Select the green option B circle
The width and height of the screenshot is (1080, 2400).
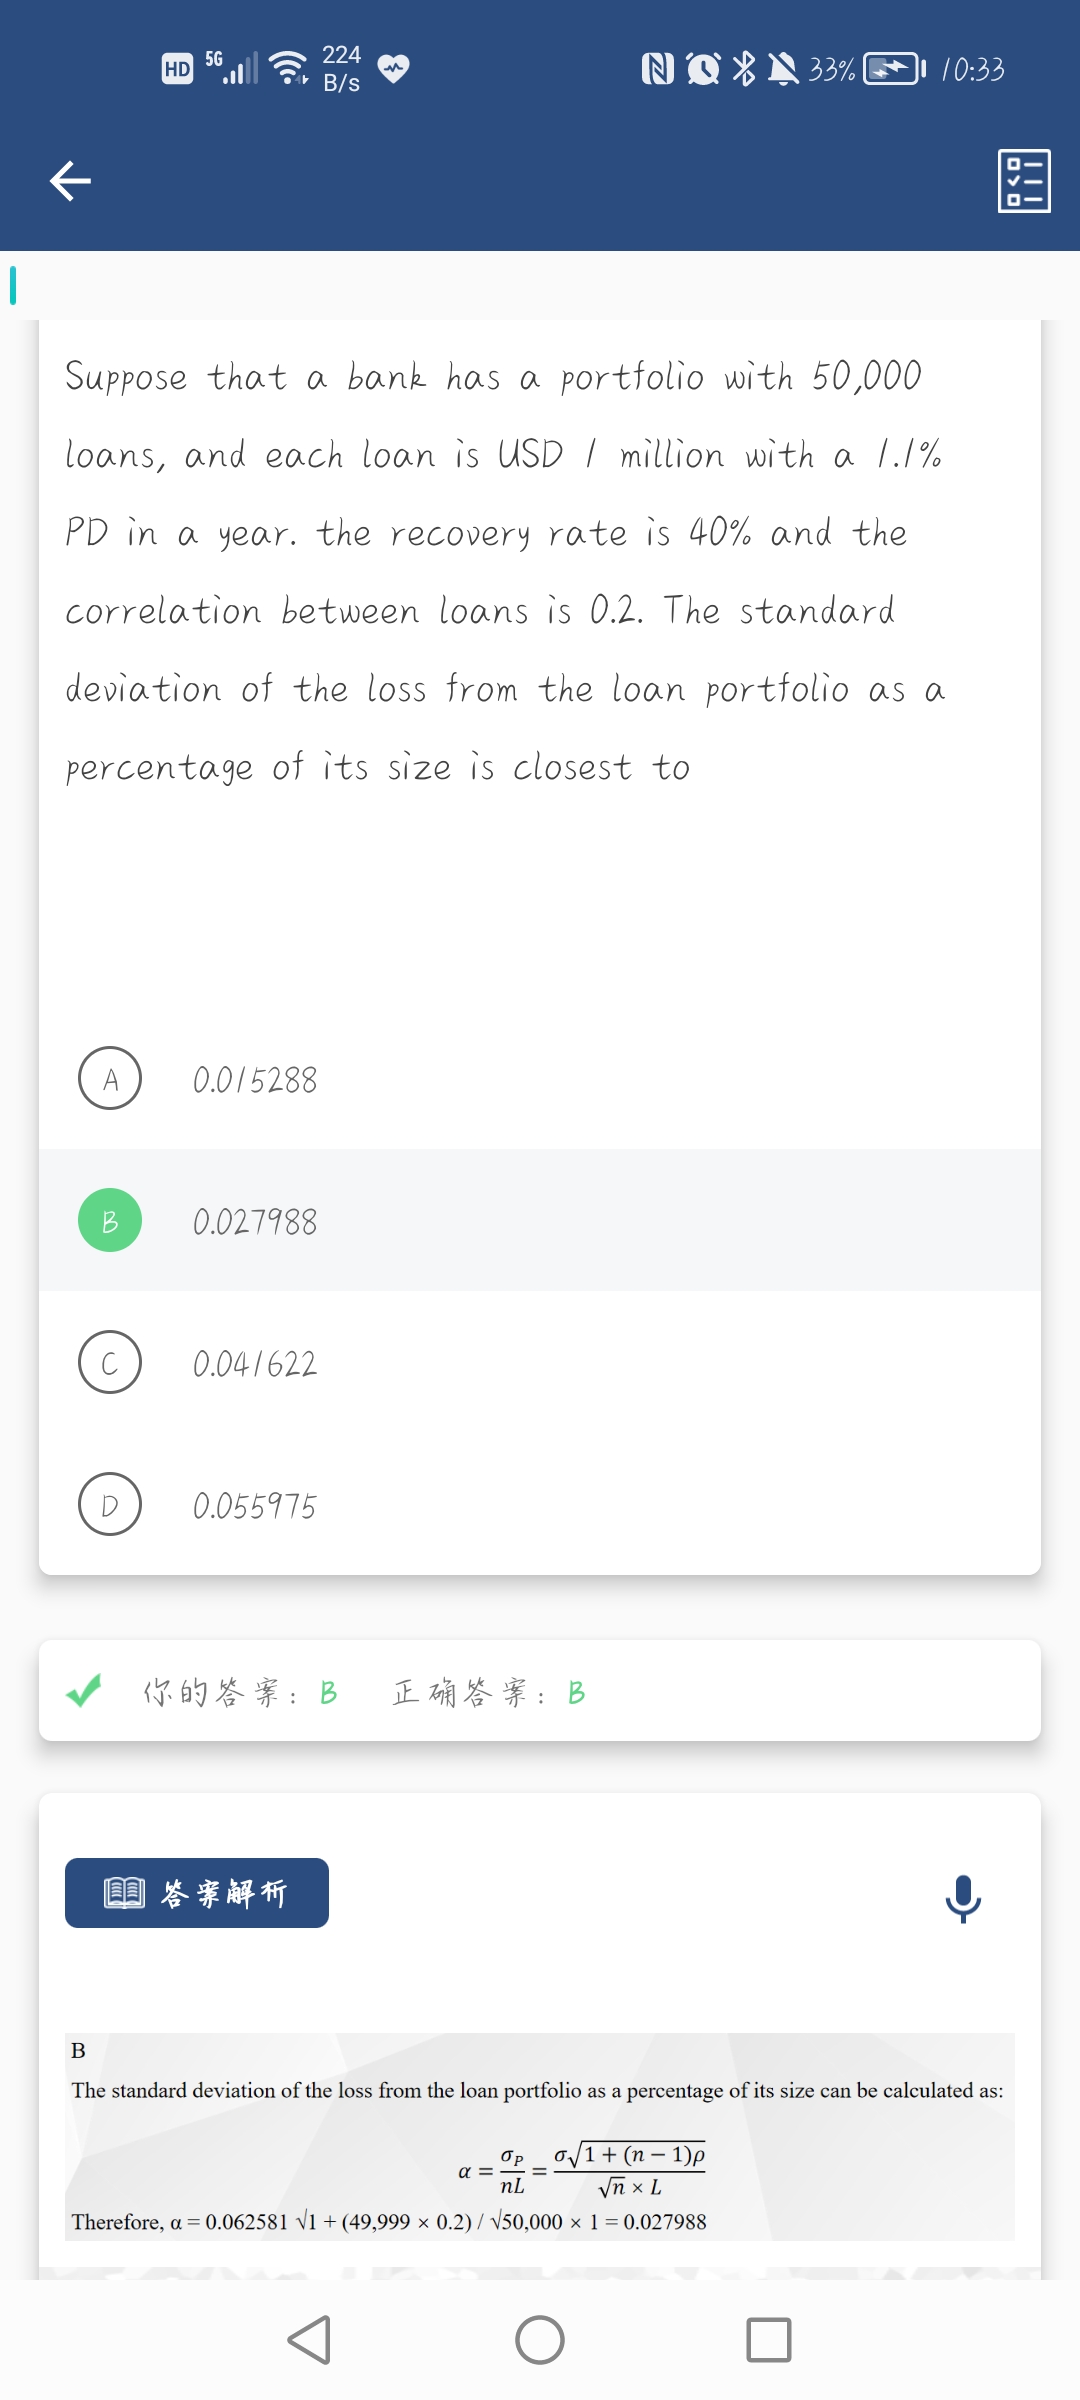tap(110, 1220)
